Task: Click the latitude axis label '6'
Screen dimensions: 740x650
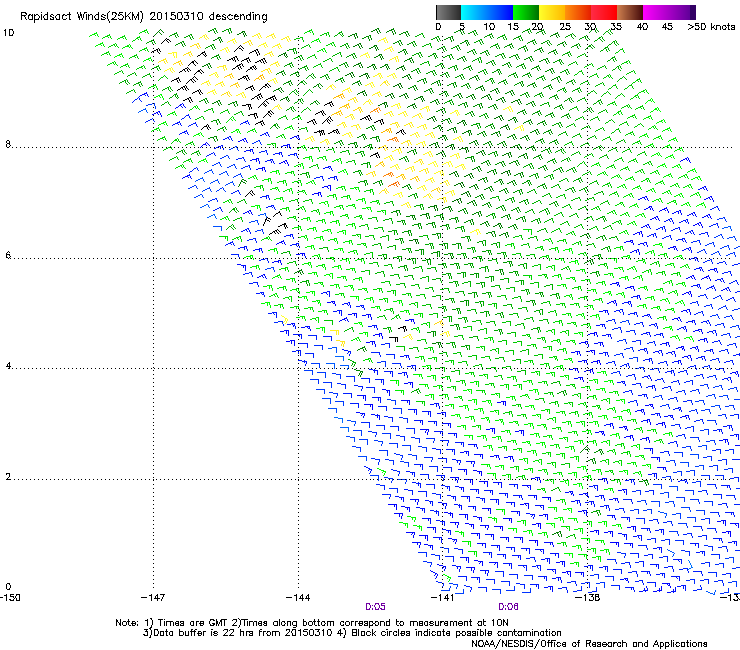Action: (8, 255)
